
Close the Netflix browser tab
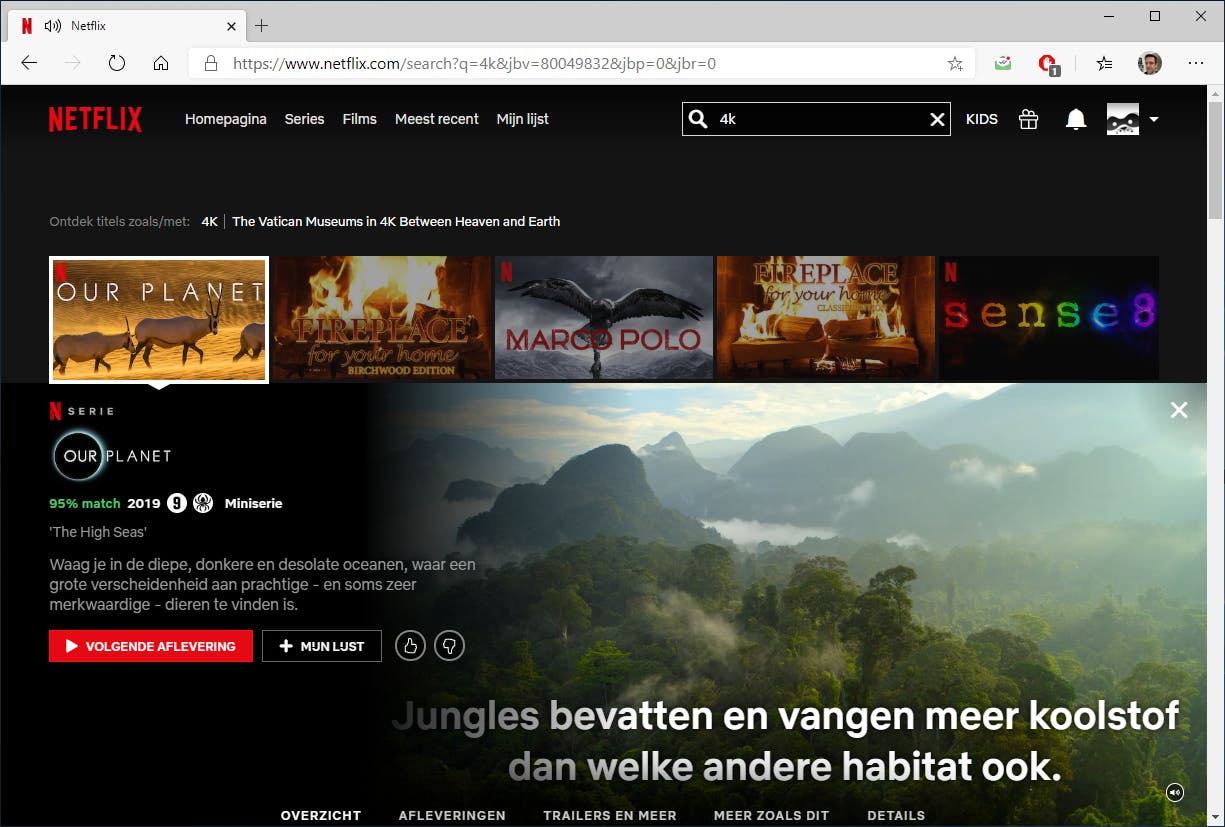click(x=231, y=25)
